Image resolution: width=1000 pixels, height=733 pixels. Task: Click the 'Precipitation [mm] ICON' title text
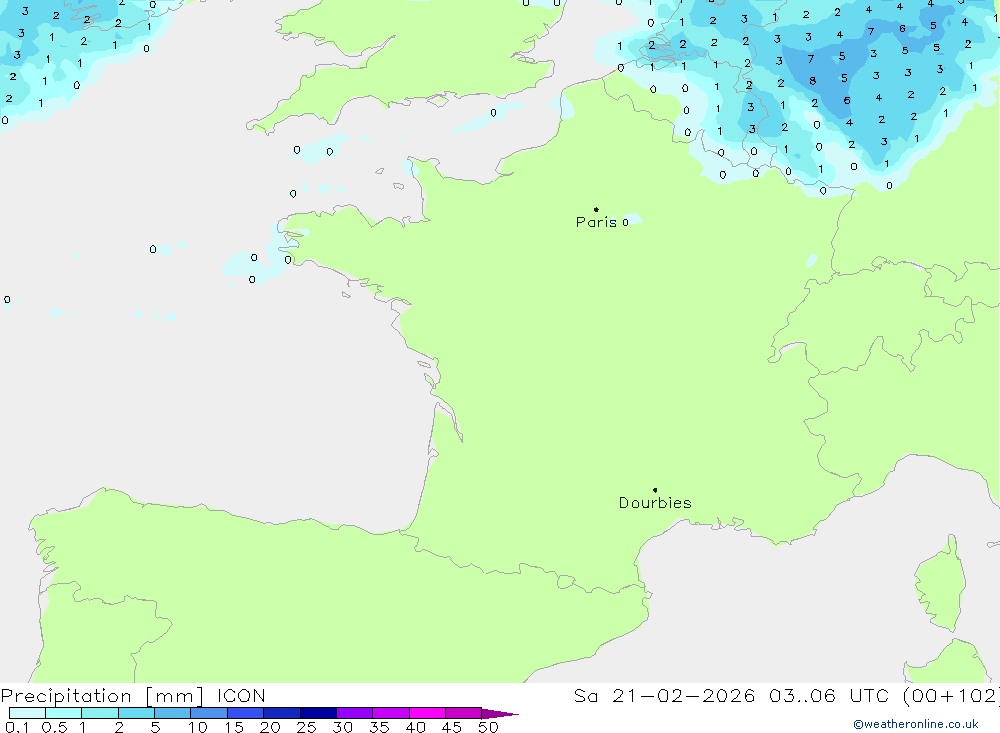pyautogui.click(x=133, y=695)
